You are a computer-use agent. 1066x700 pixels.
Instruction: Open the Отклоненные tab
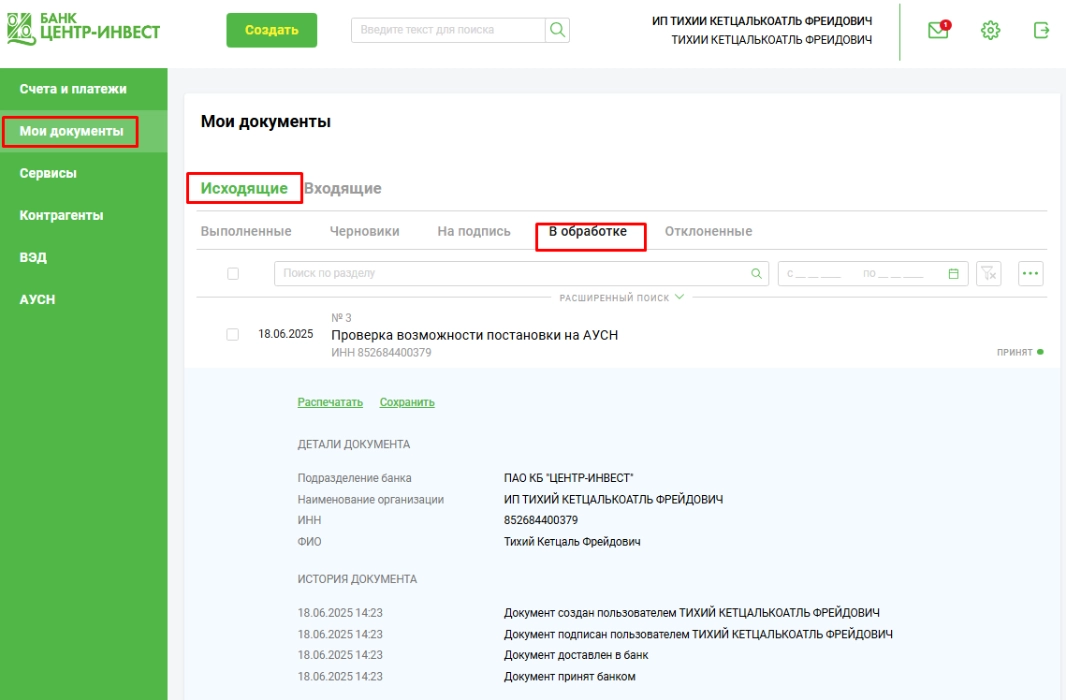point(708,231)
